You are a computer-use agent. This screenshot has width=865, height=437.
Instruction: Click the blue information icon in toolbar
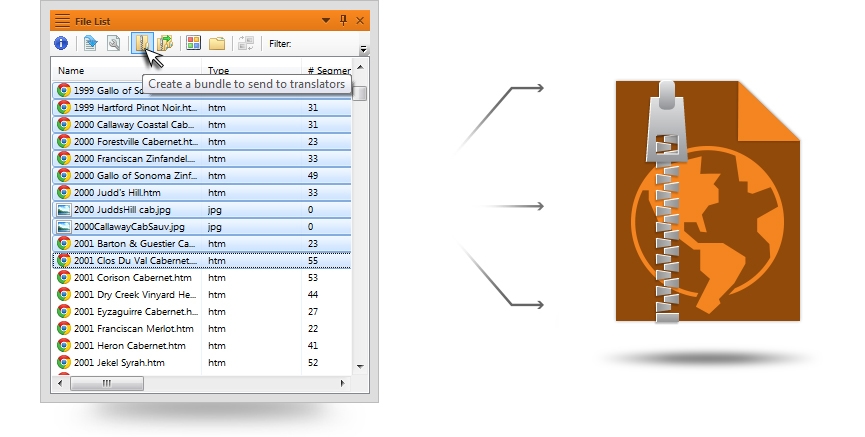point(61,43)
